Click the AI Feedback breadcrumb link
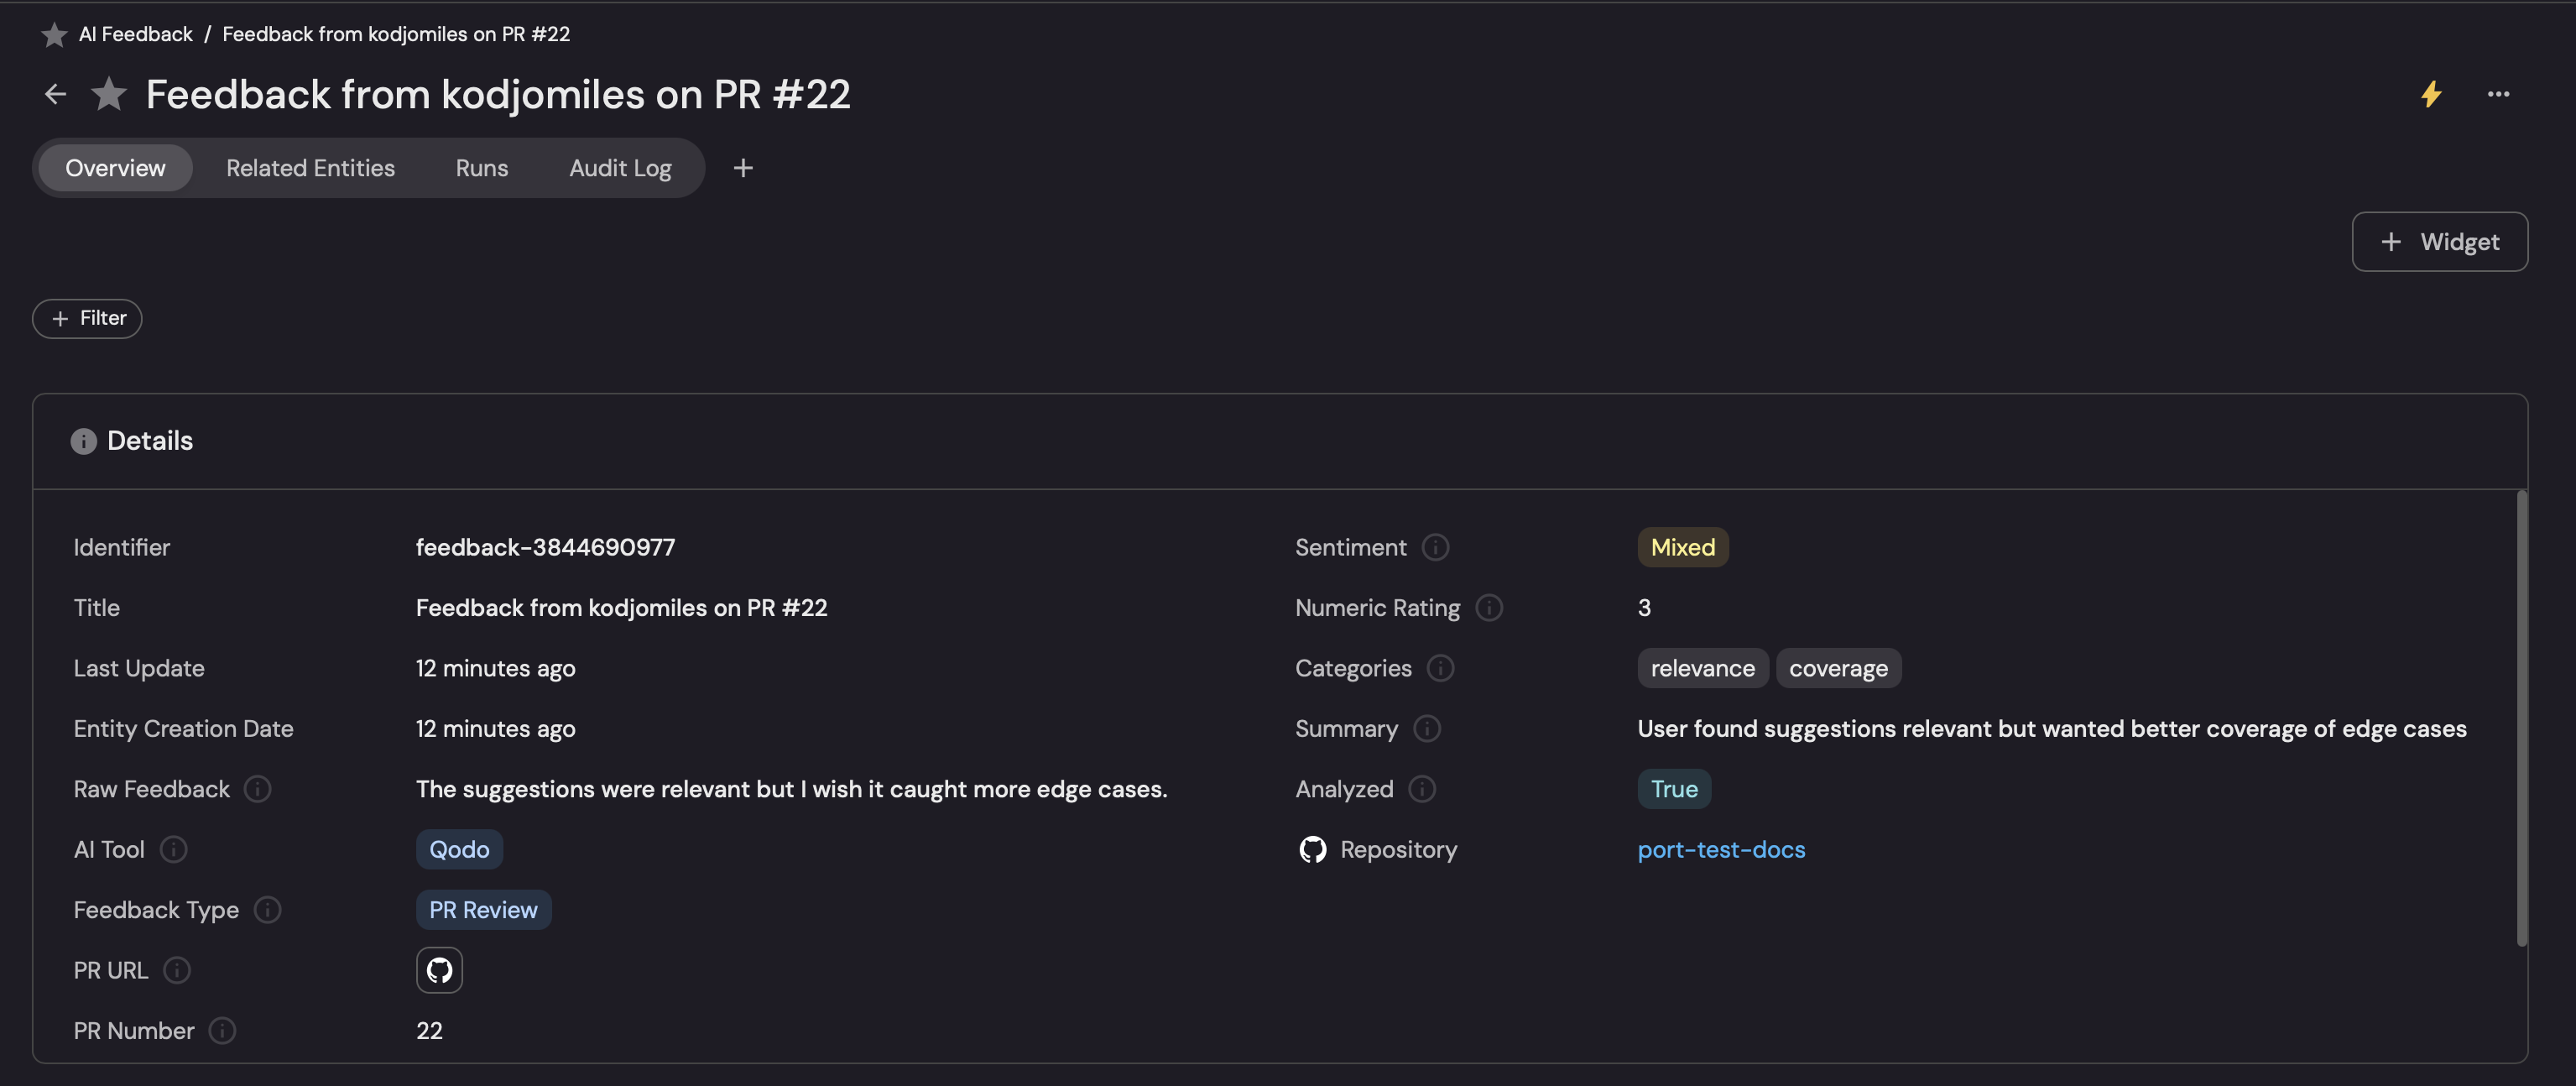The width and height of the screenshot is (2576, 1086). pyautogui.click(x=135, y=34)
